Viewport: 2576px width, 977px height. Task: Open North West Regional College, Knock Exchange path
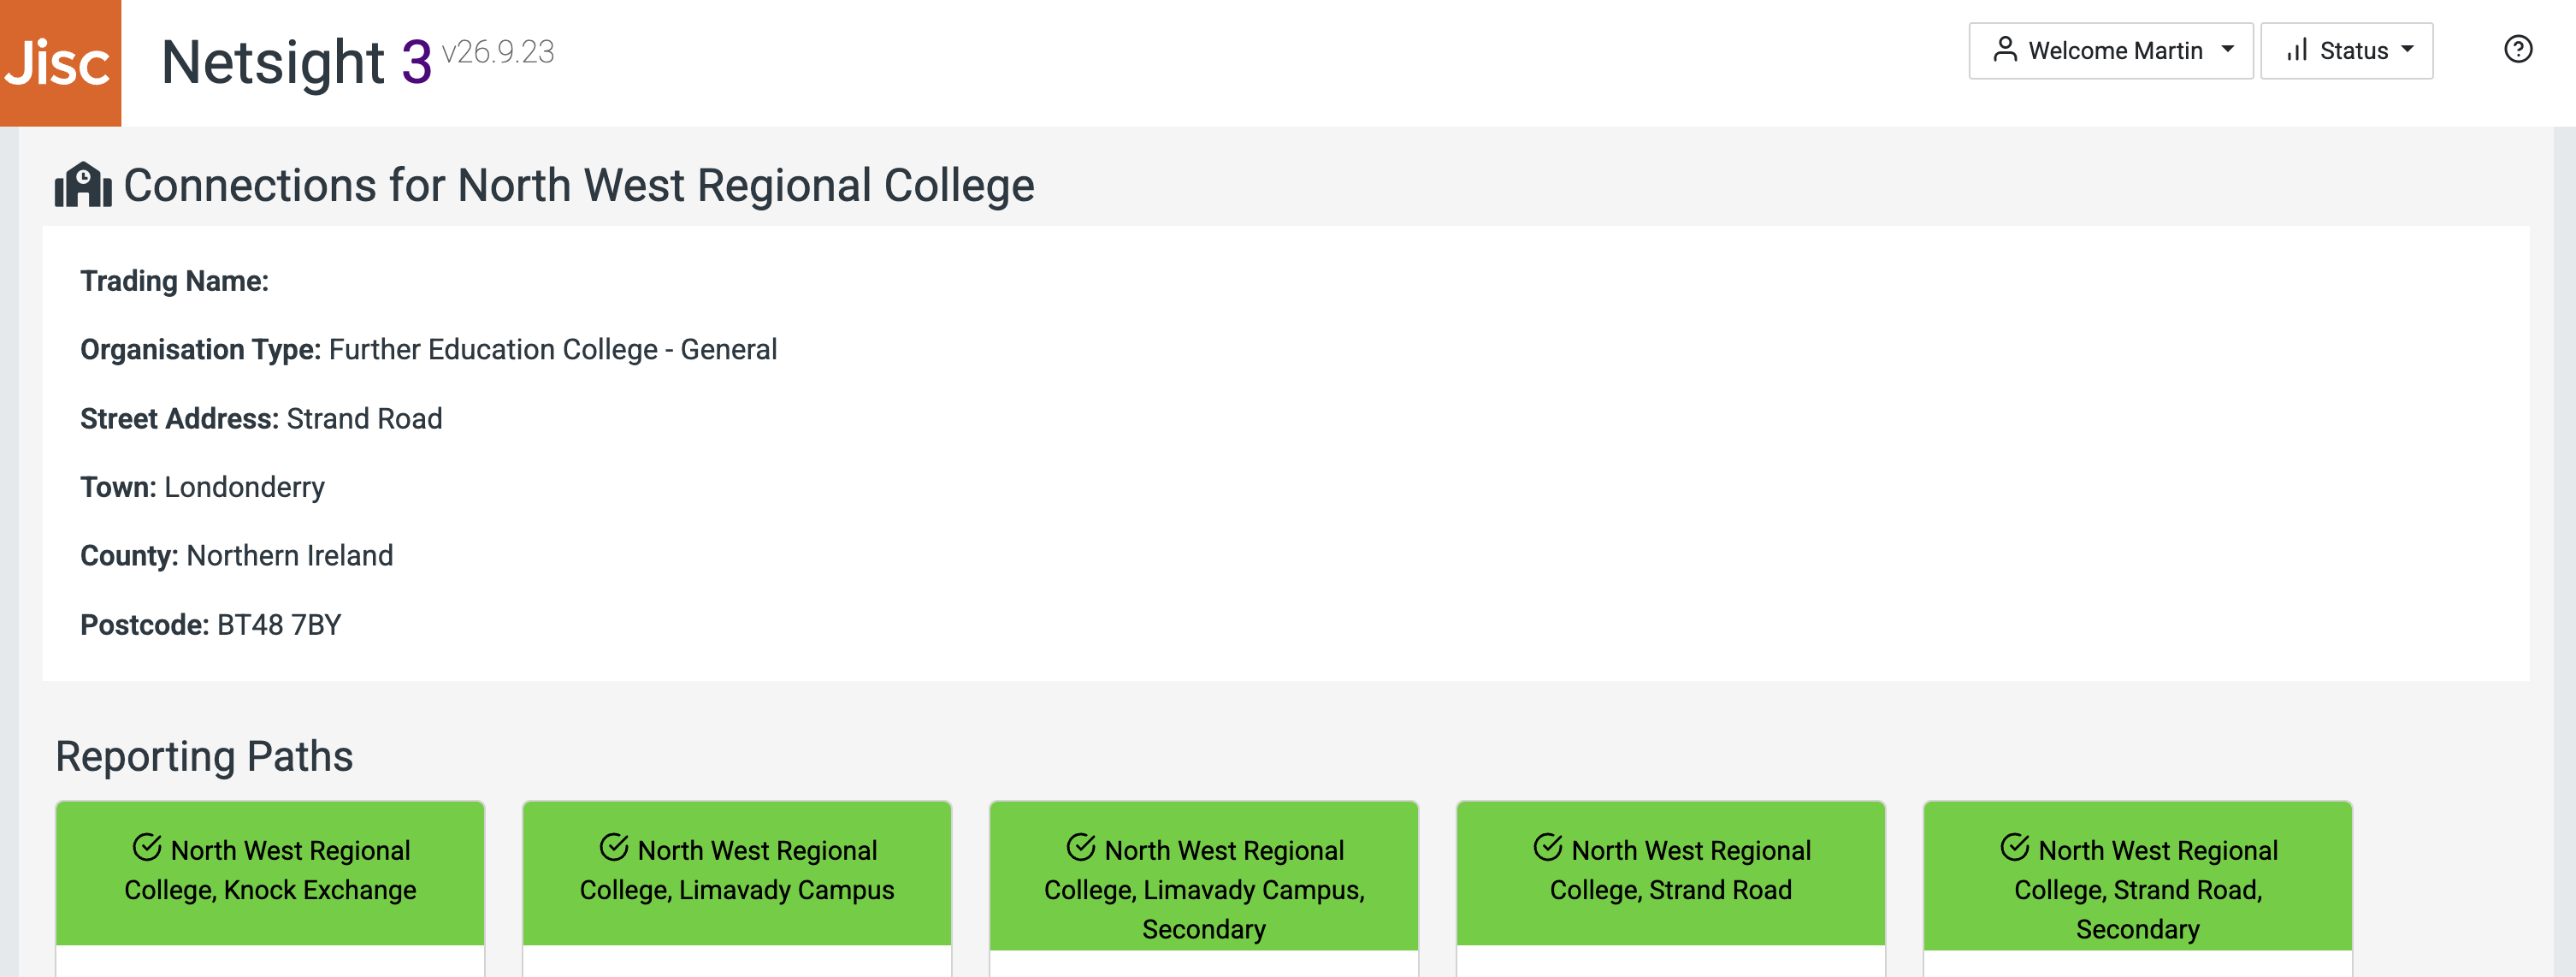click(270, 870)
